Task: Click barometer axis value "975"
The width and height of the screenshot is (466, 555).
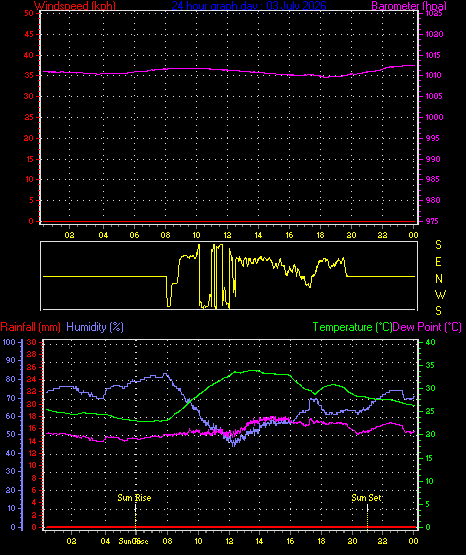Action: (x=433, y=221)
